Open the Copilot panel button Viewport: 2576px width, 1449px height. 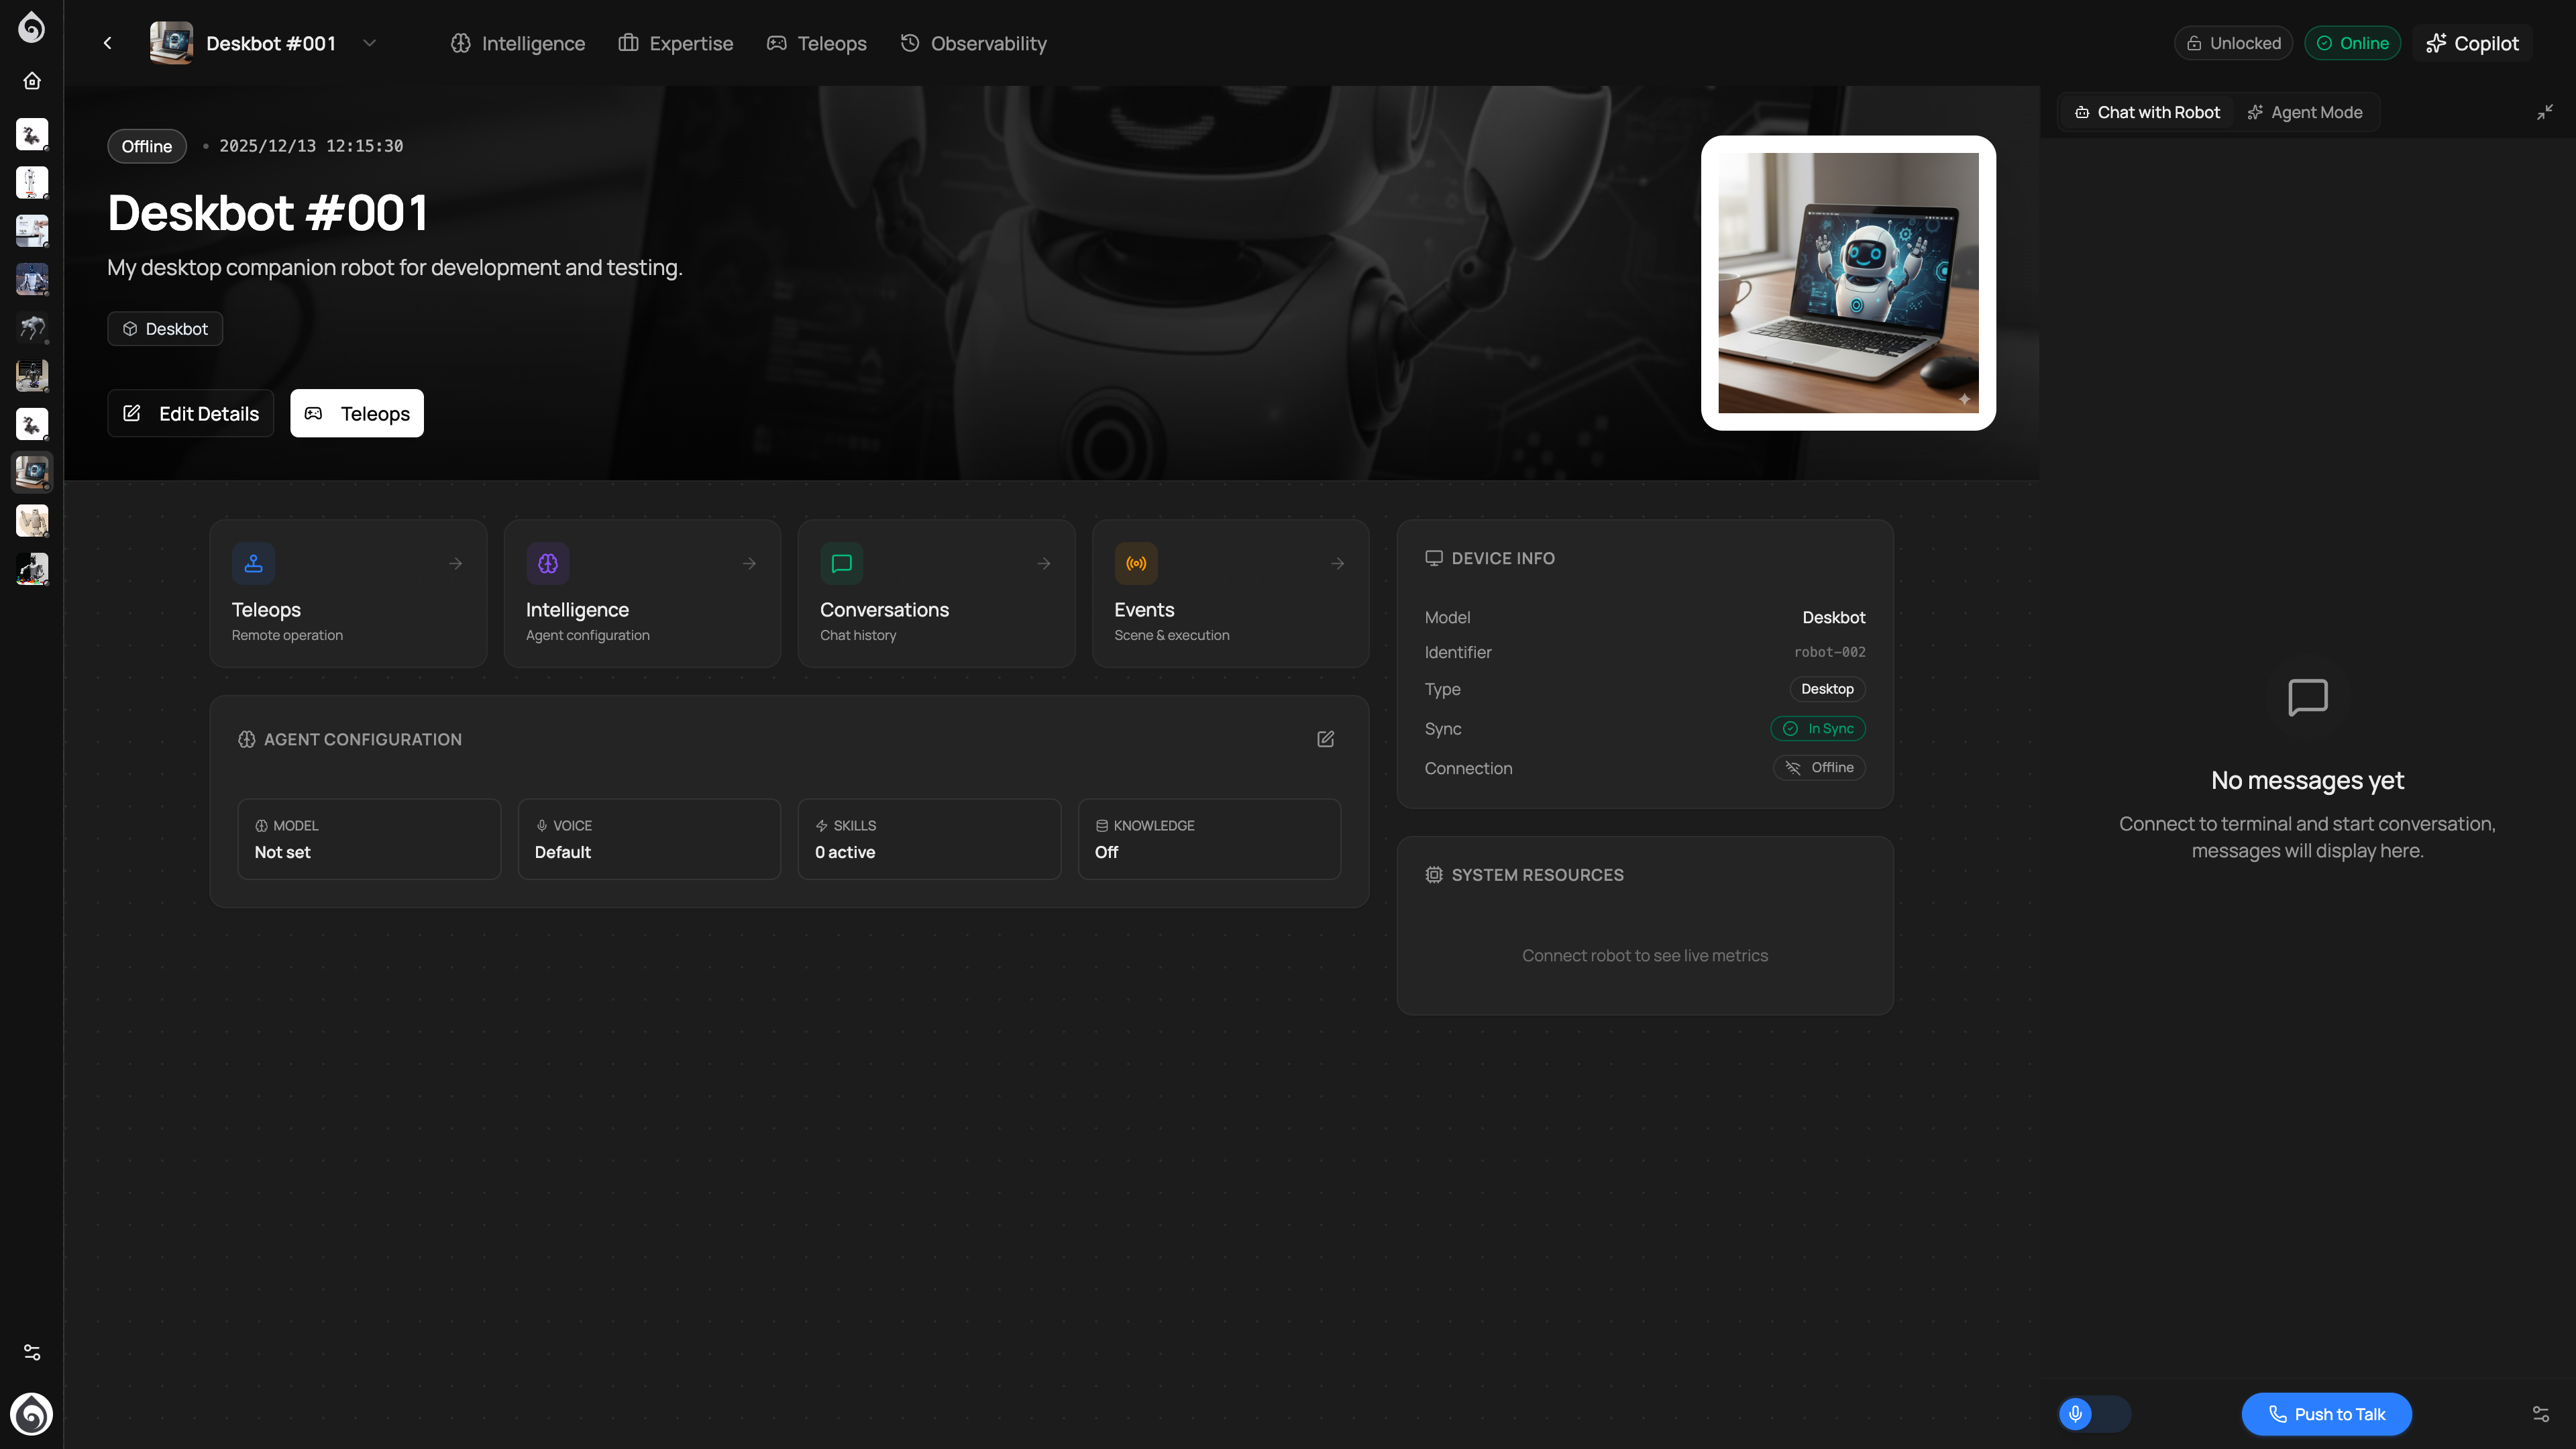pos(2472,43)
